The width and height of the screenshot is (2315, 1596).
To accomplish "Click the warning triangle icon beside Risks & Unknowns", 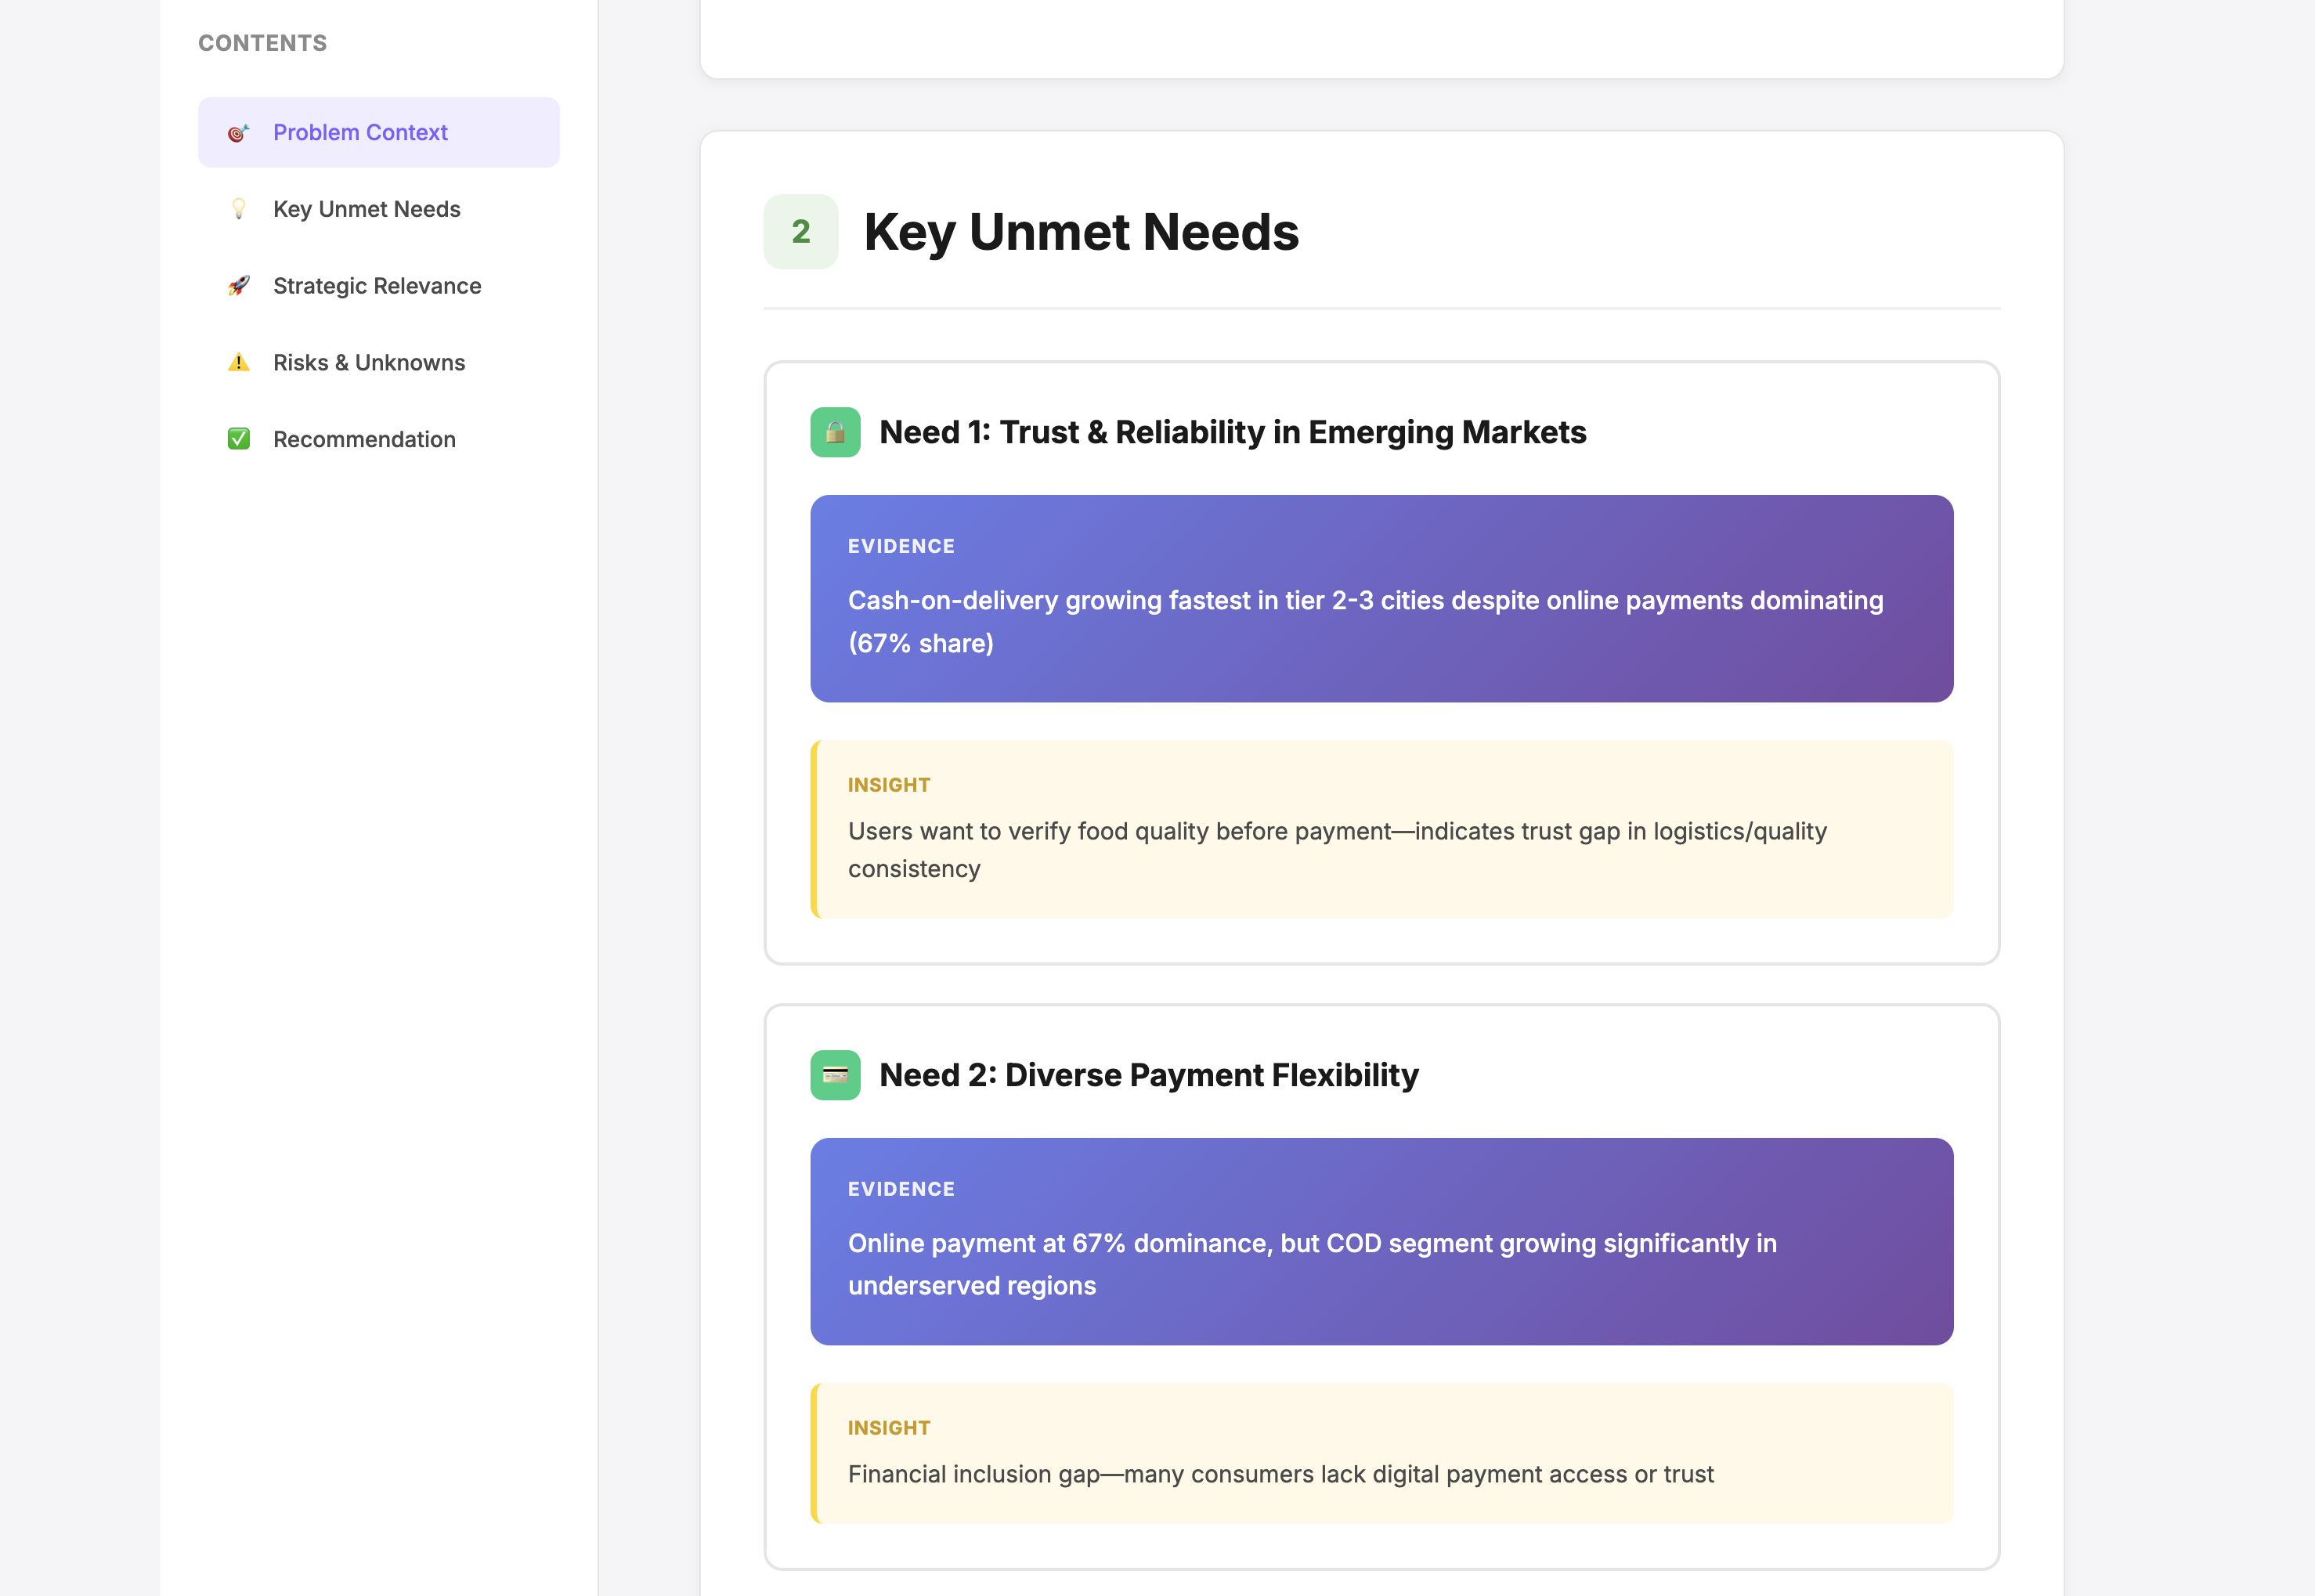I will [x=237, y=362].
